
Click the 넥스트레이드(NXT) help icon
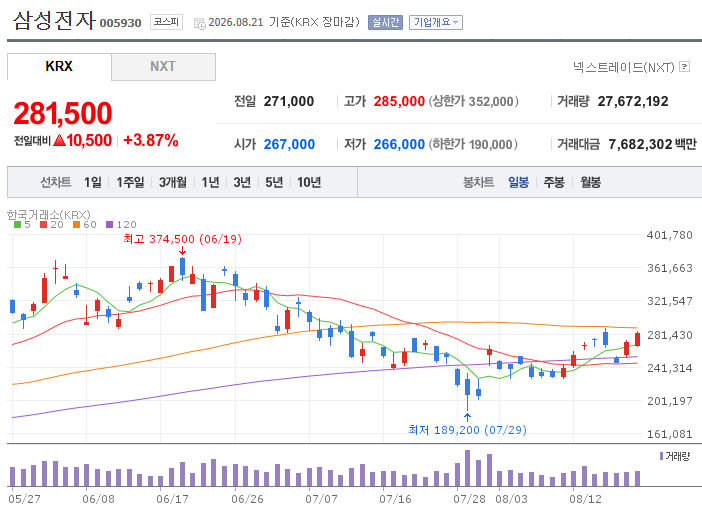pyautogui.click(x=685, y=67)
